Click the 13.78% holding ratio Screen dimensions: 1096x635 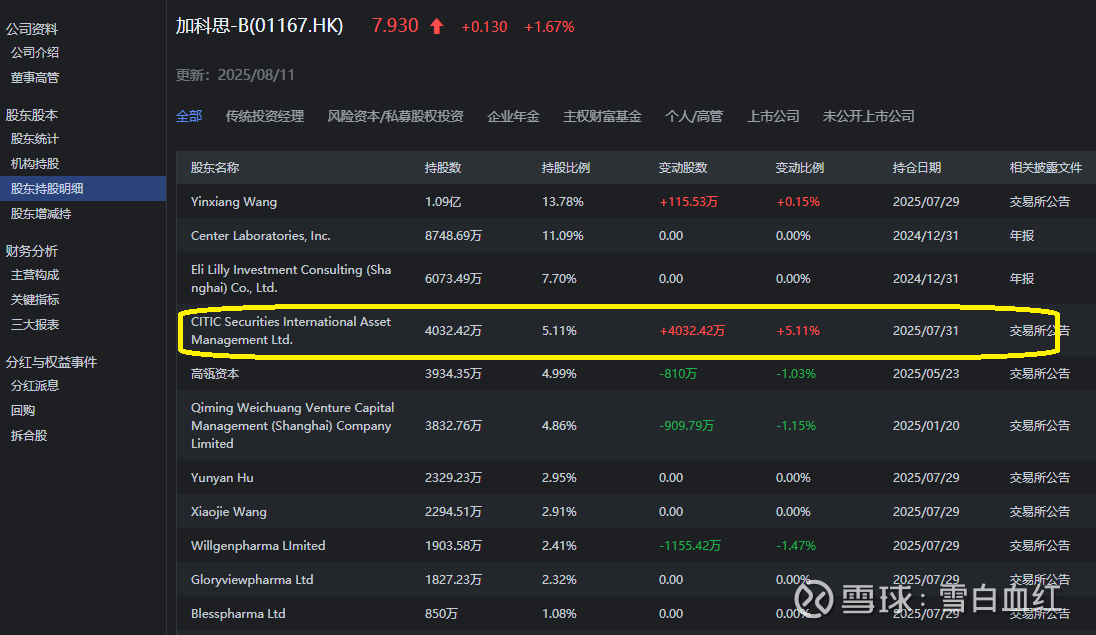tap(563, 201)
